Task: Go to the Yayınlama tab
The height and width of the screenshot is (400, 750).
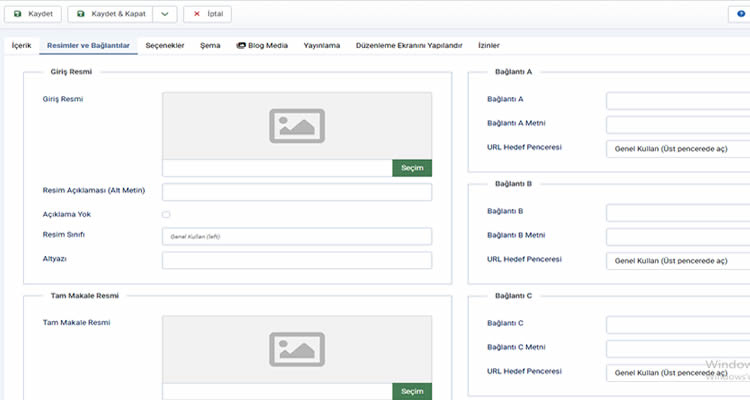Action: (x=321, y=46)
